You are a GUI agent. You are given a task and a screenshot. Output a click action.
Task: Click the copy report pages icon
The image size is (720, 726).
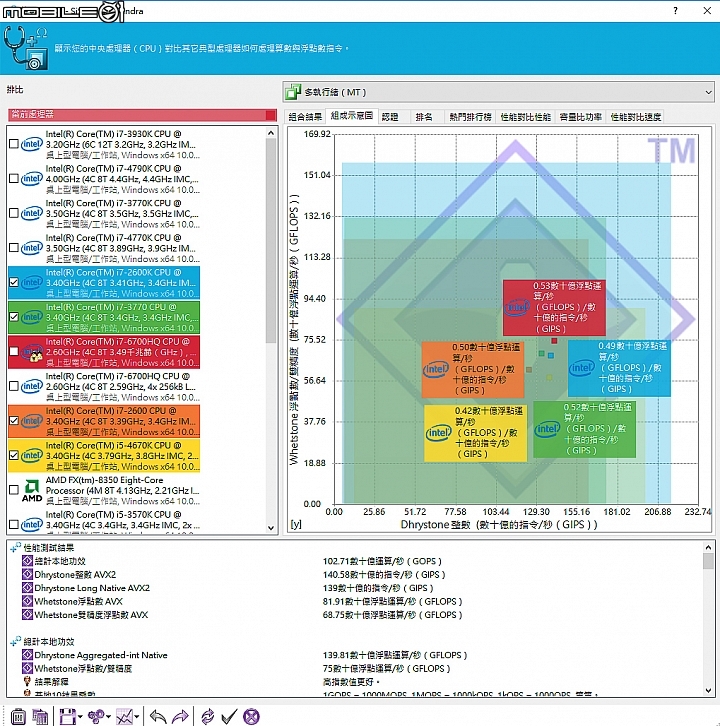click(x=40, y=716)
